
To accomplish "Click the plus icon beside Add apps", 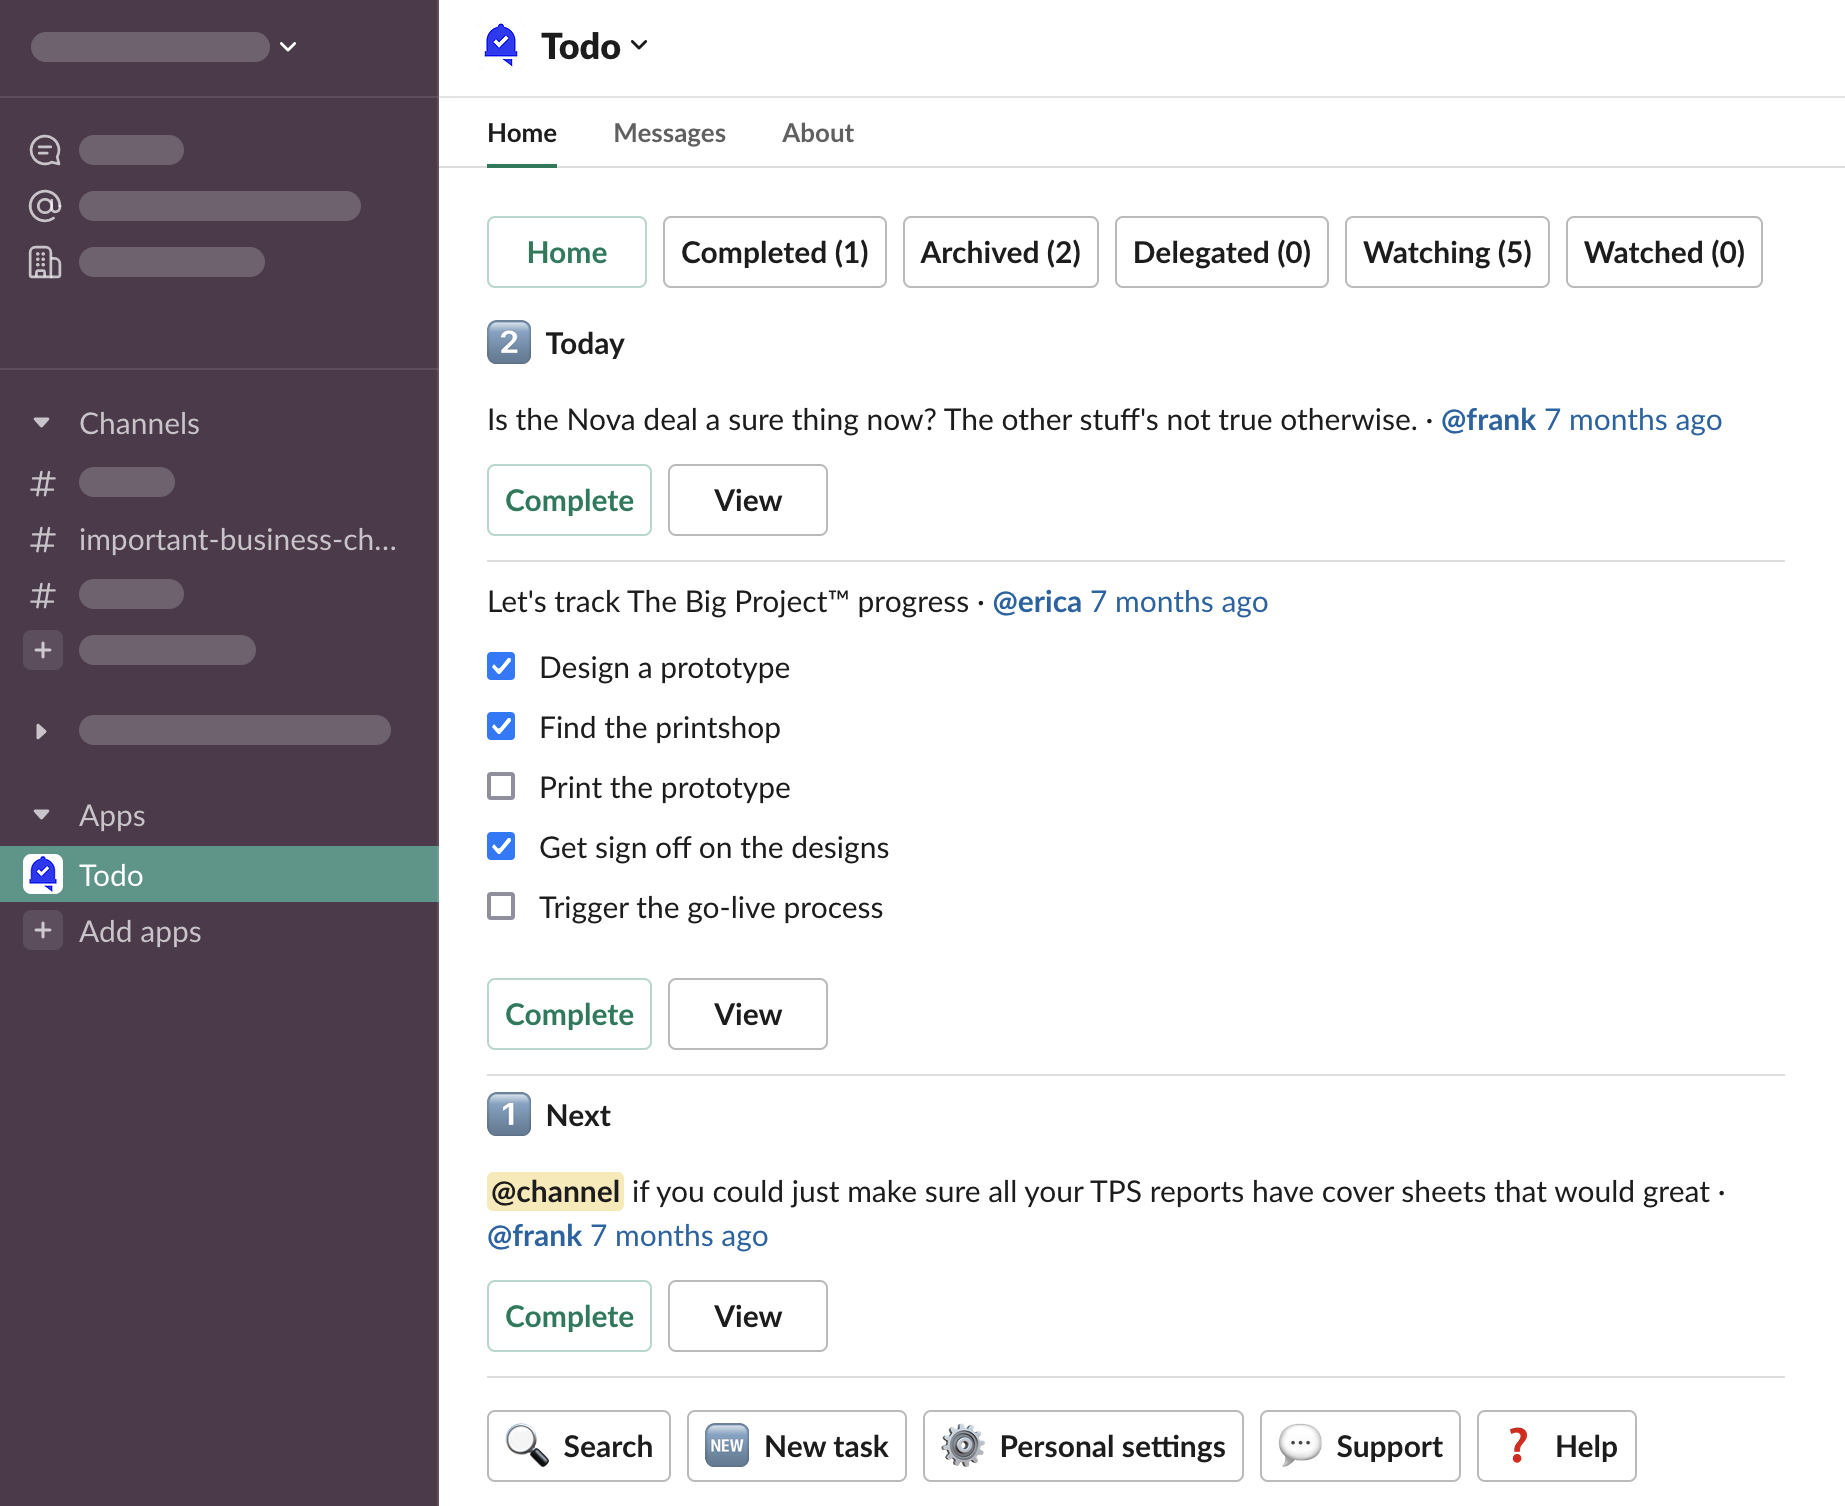I will [43, 931].
